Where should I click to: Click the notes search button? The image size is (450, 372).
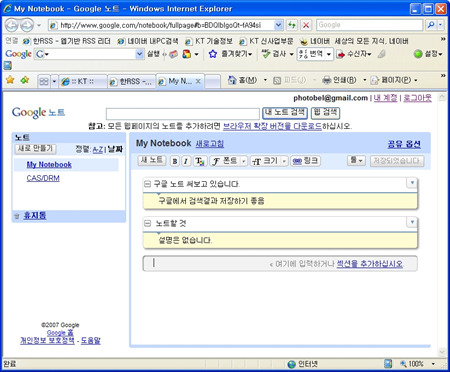tap(285, 113)
